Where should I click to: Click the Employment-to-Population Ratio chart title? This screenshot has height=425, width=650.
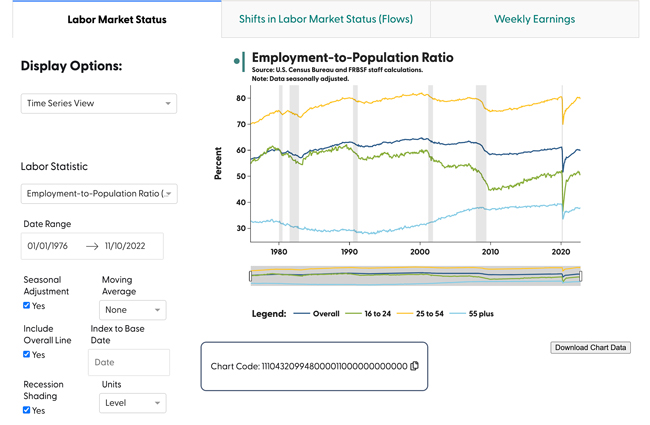(352, 57)
